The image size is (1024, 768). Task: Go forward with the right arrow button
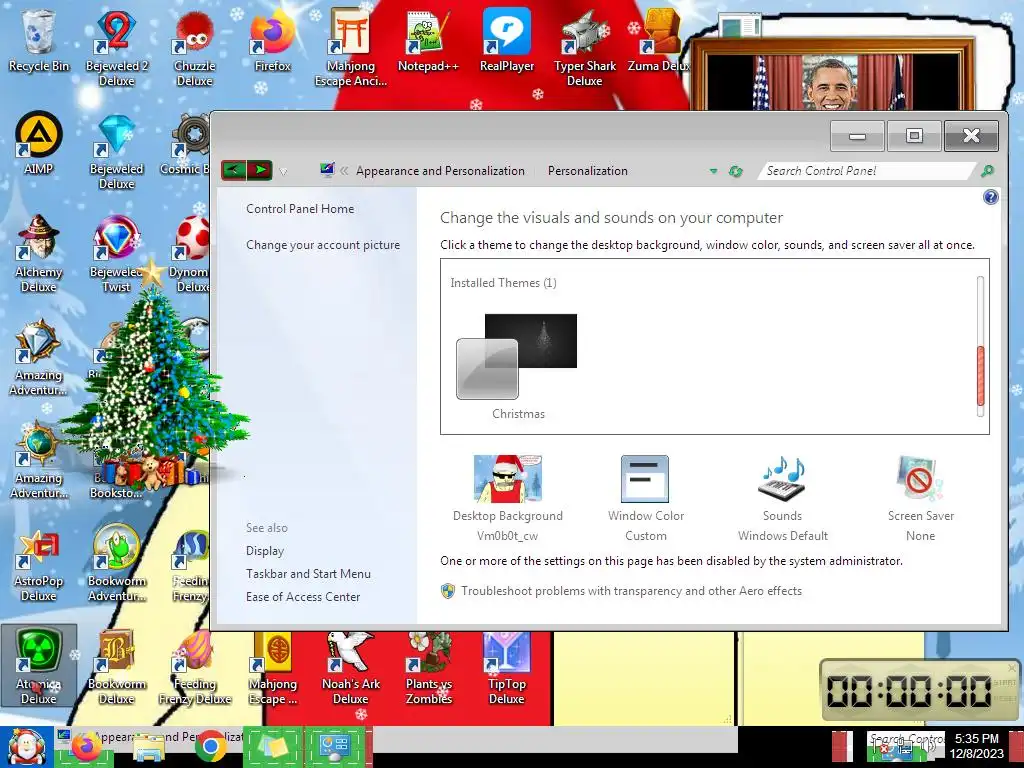point(260,170)
